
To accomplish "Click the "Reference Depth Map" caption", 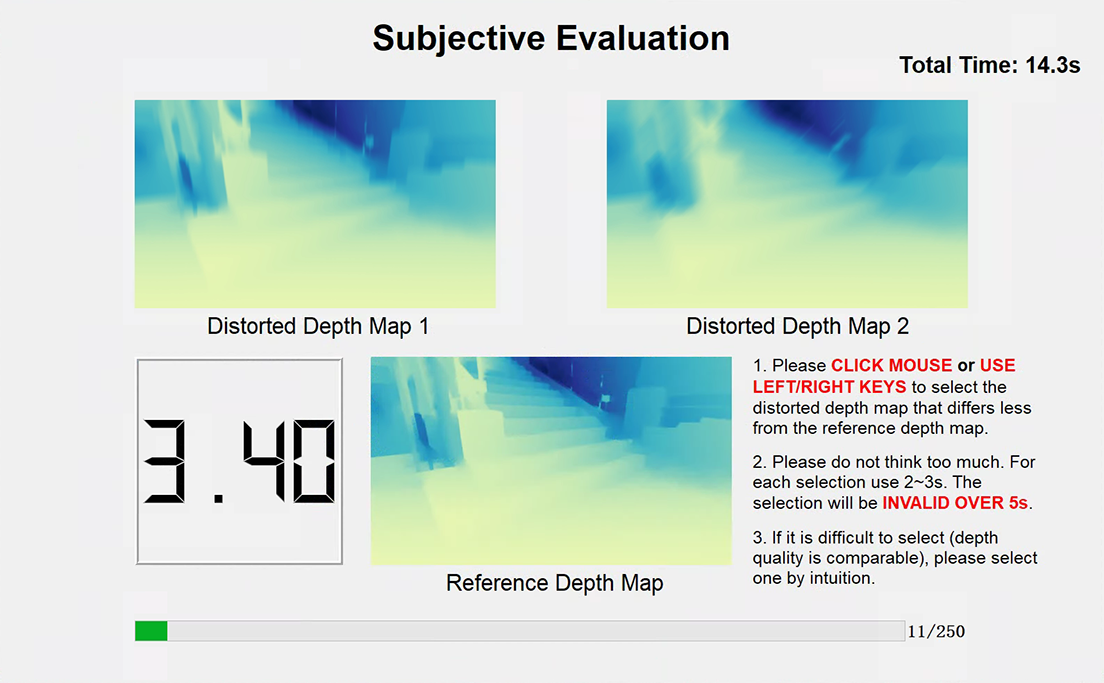I will point(554,583).
